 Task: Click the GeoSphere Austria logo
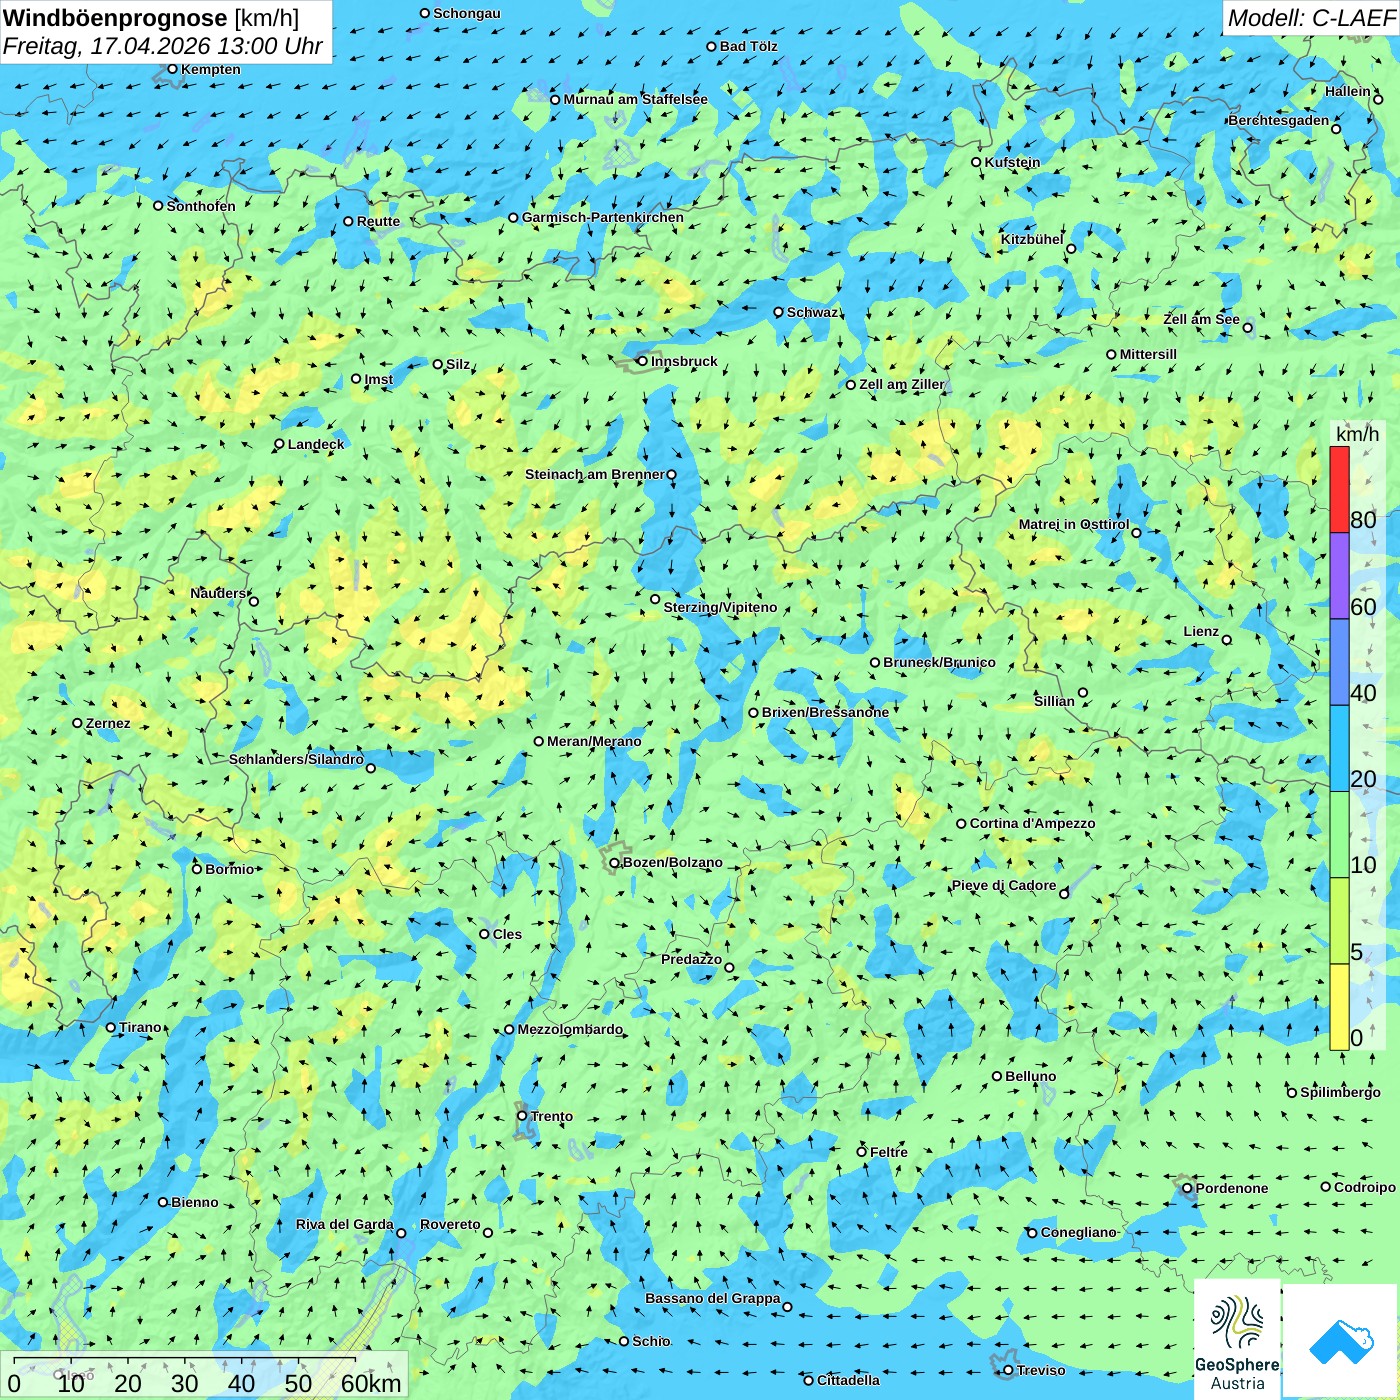tap(1237, 1340)
